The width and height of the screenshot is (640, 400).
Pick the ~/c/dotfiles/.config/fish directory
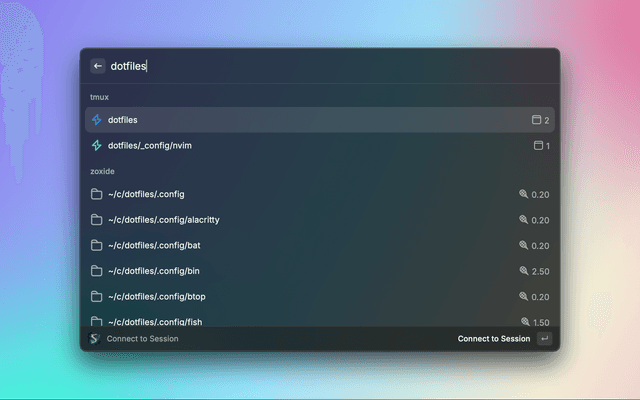300,320
